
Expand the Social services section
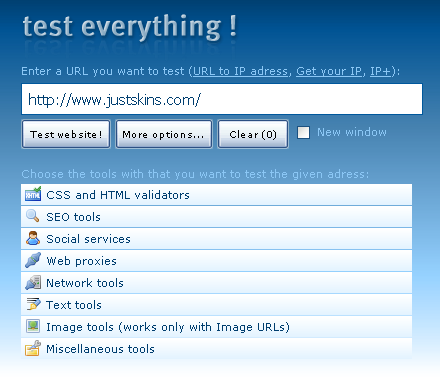[216, 239]
